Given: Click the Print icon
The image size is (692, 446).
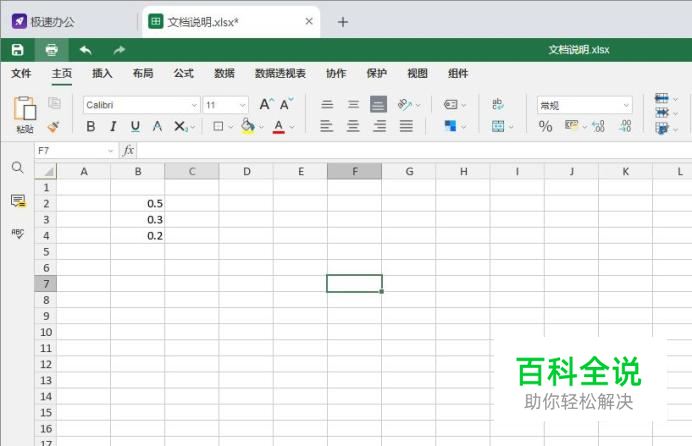Looking at the screenshot, I should coord(52,50).
